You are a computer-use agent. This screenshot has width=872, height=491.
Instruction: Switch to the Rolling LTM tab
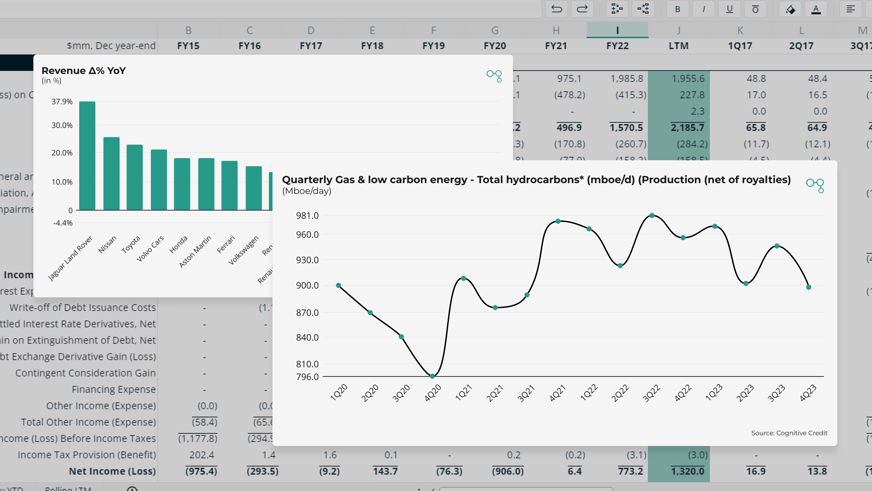coord(68,488)
